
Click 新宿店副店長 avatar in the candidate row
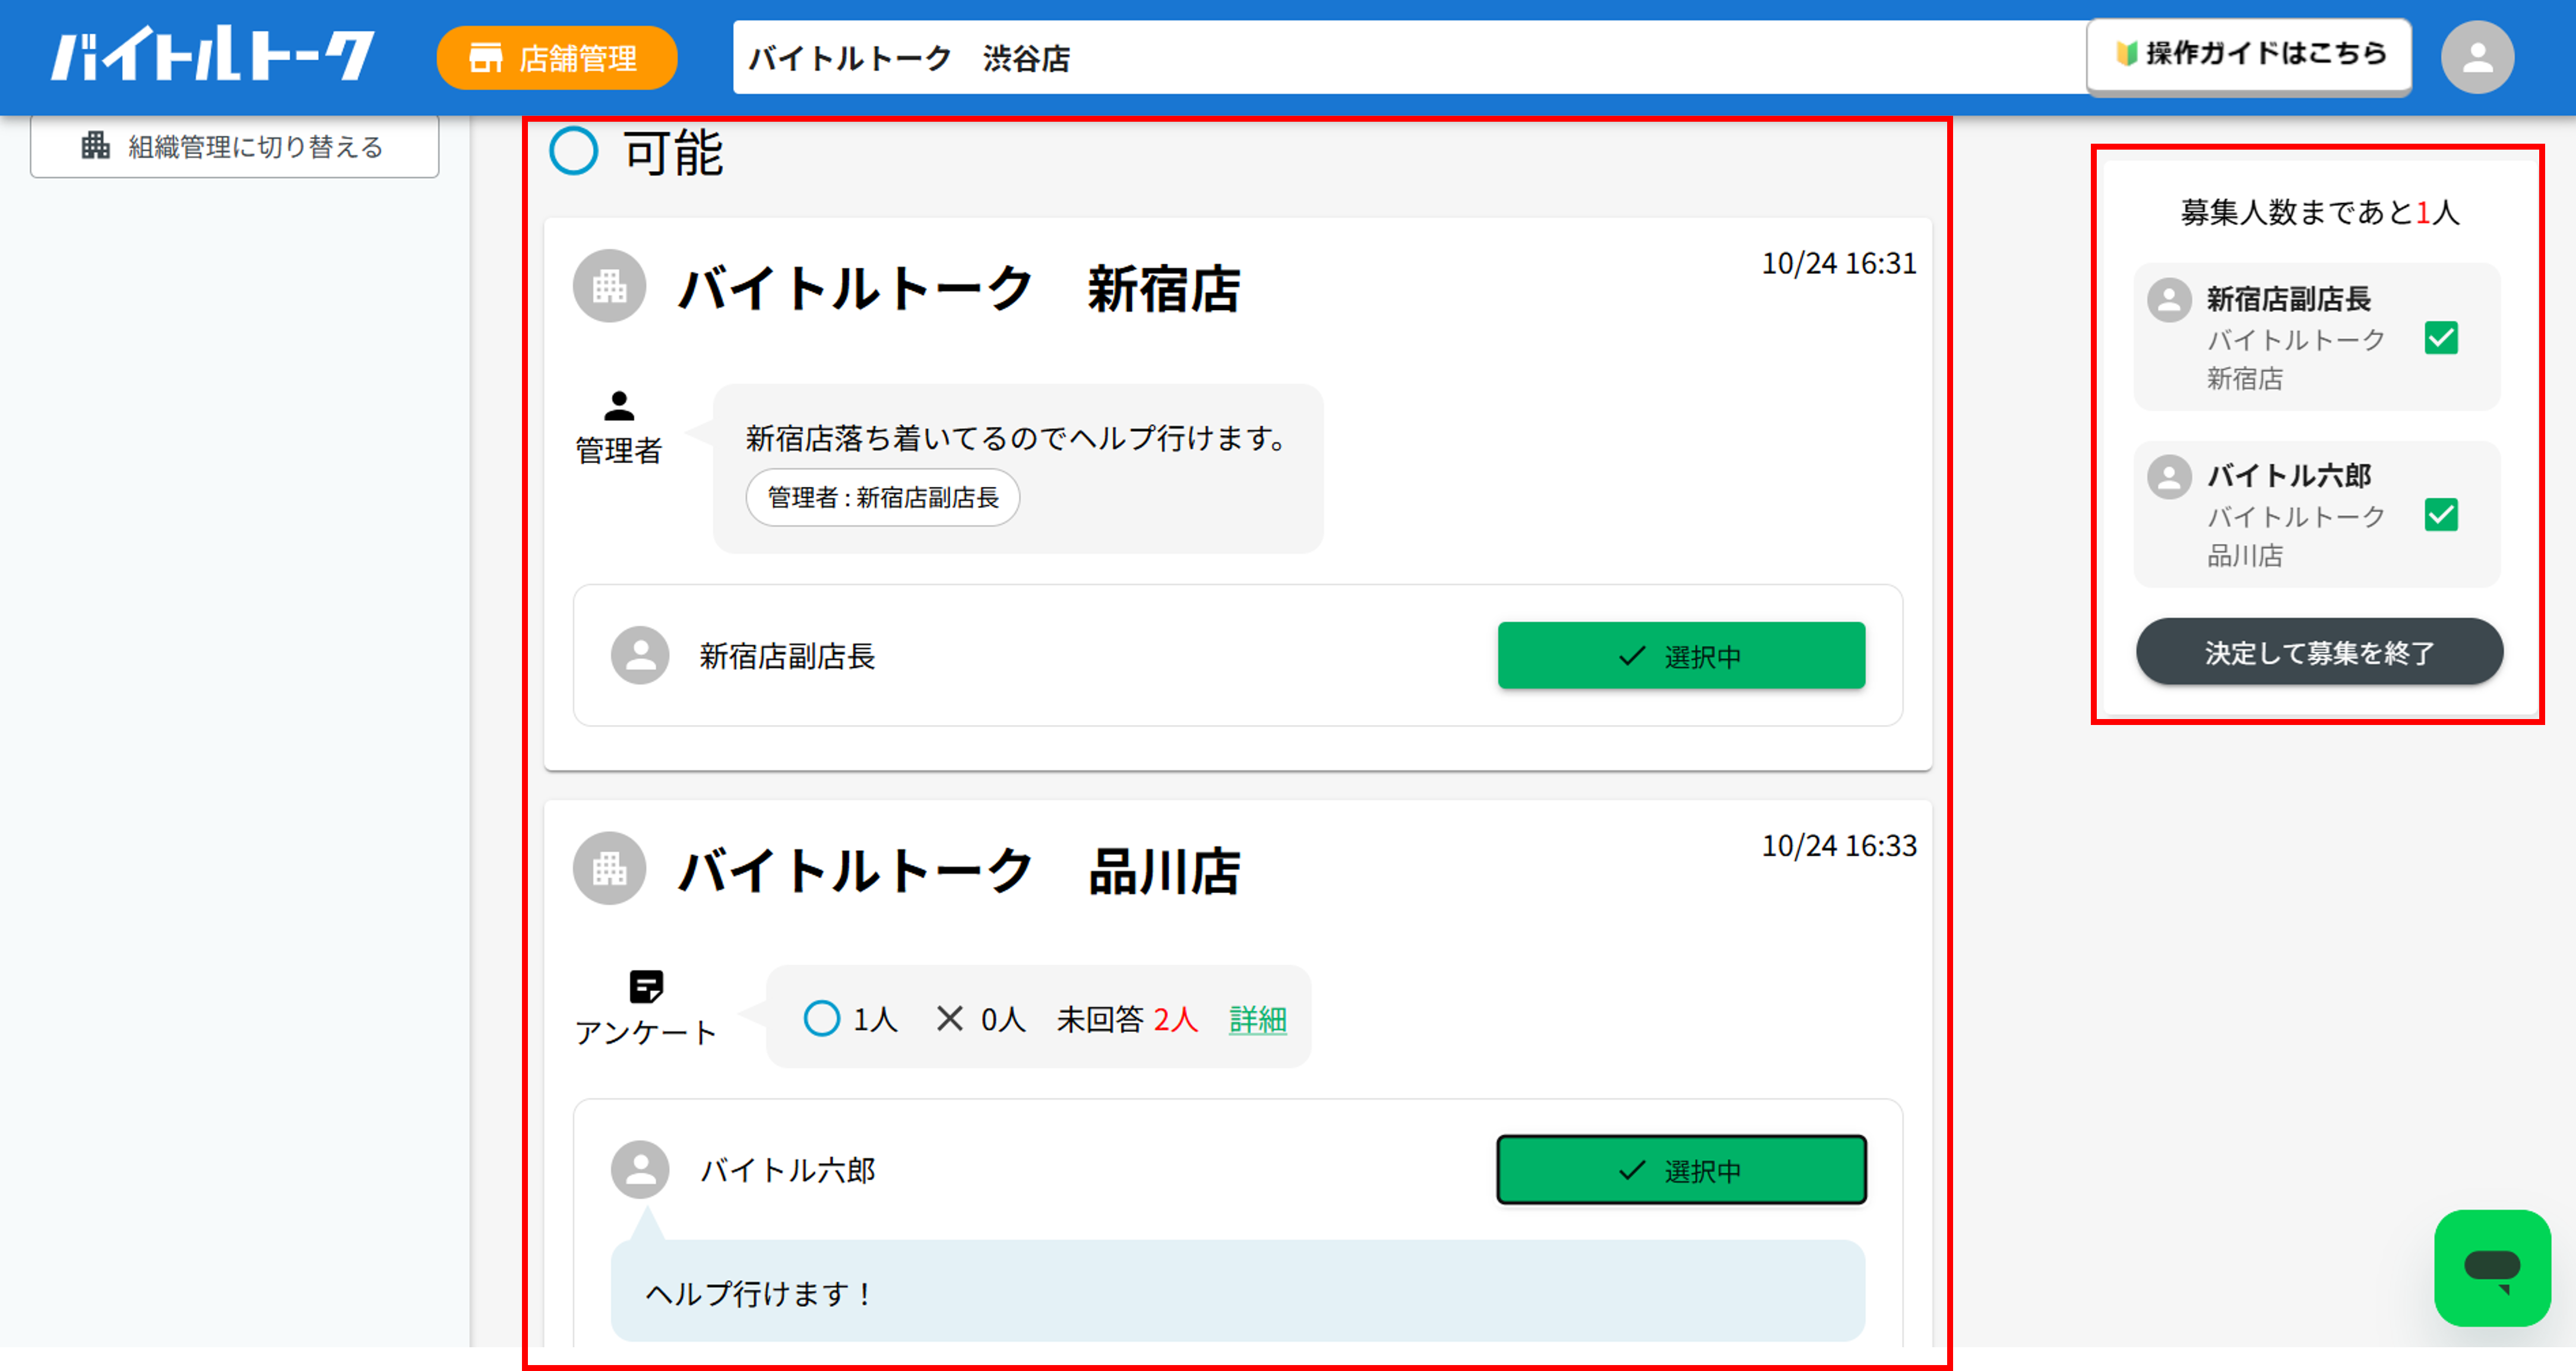(x=640, y=656)
